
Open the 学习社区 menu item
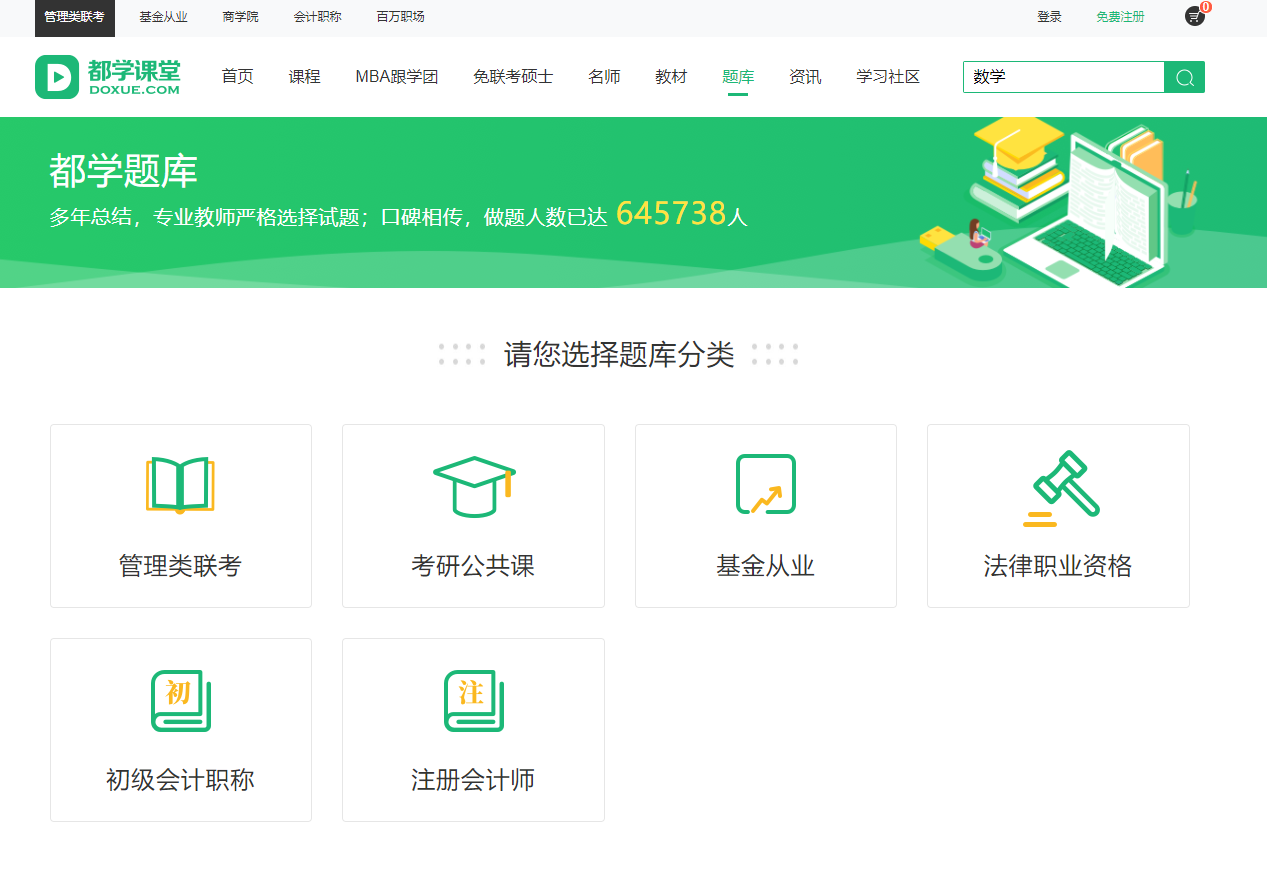pos(887,76)
